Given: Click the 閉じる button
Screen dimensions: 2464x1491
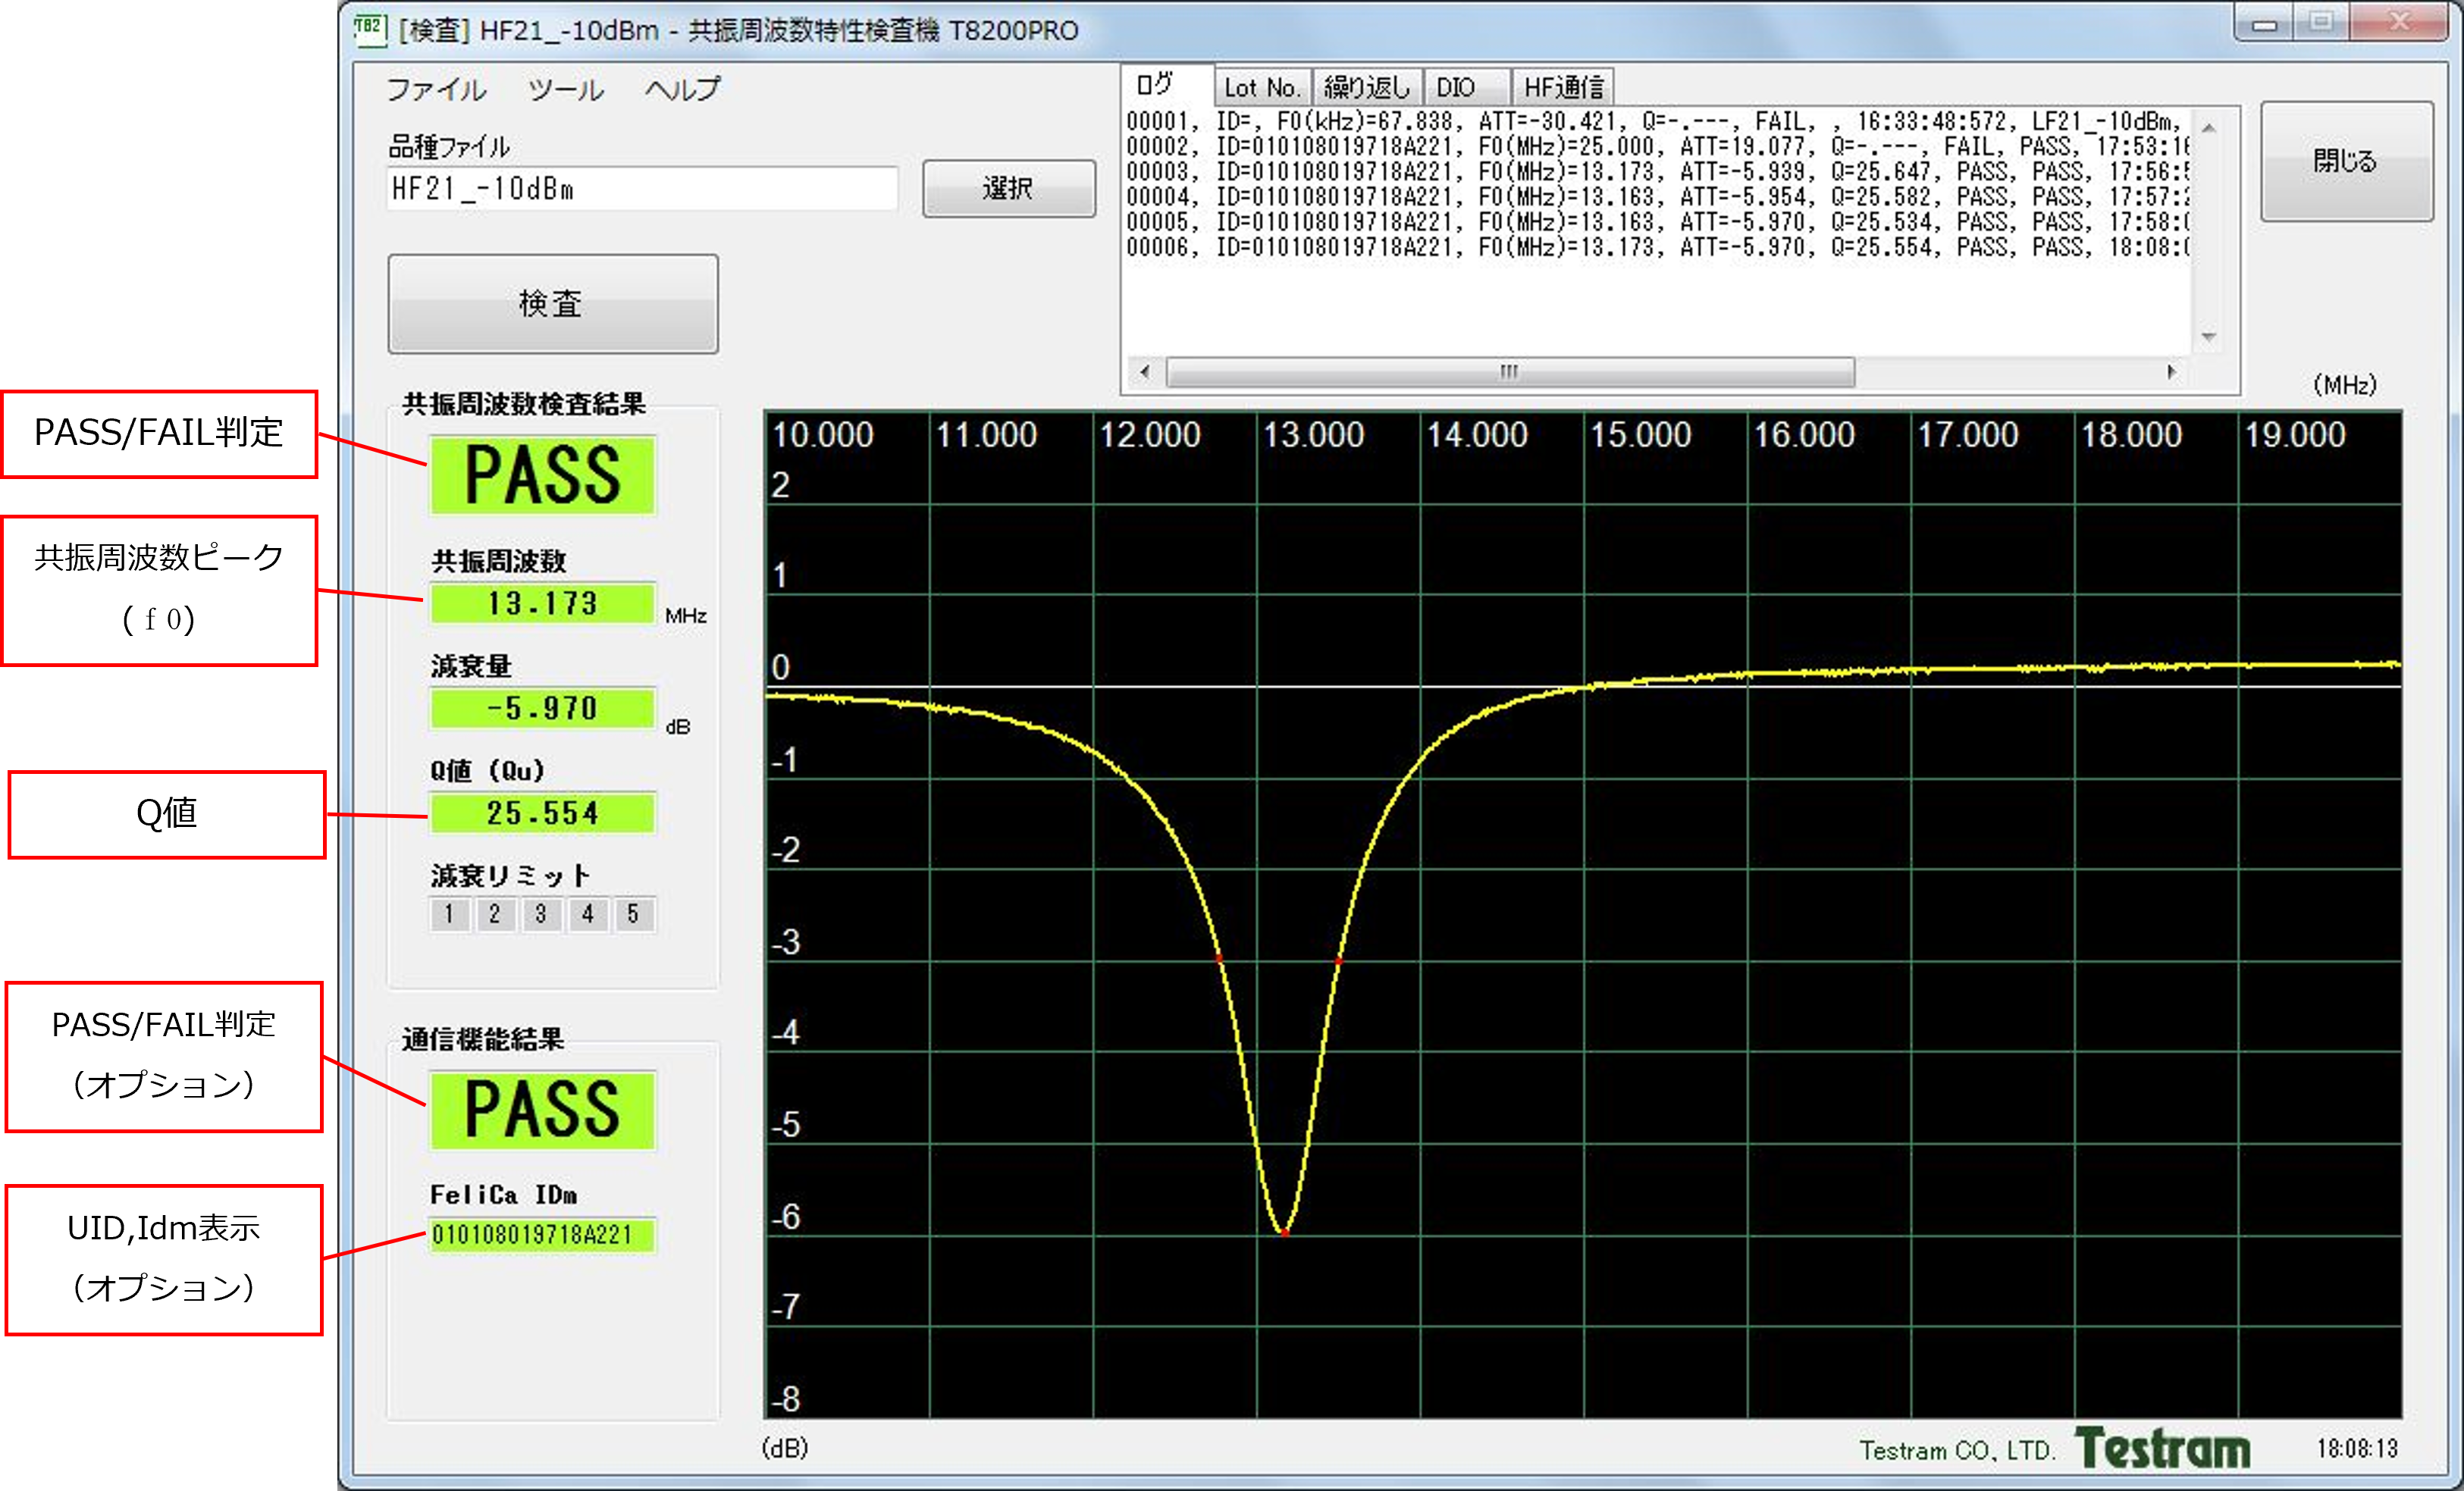Looking at the screenshot, I should click(2346, 161).
